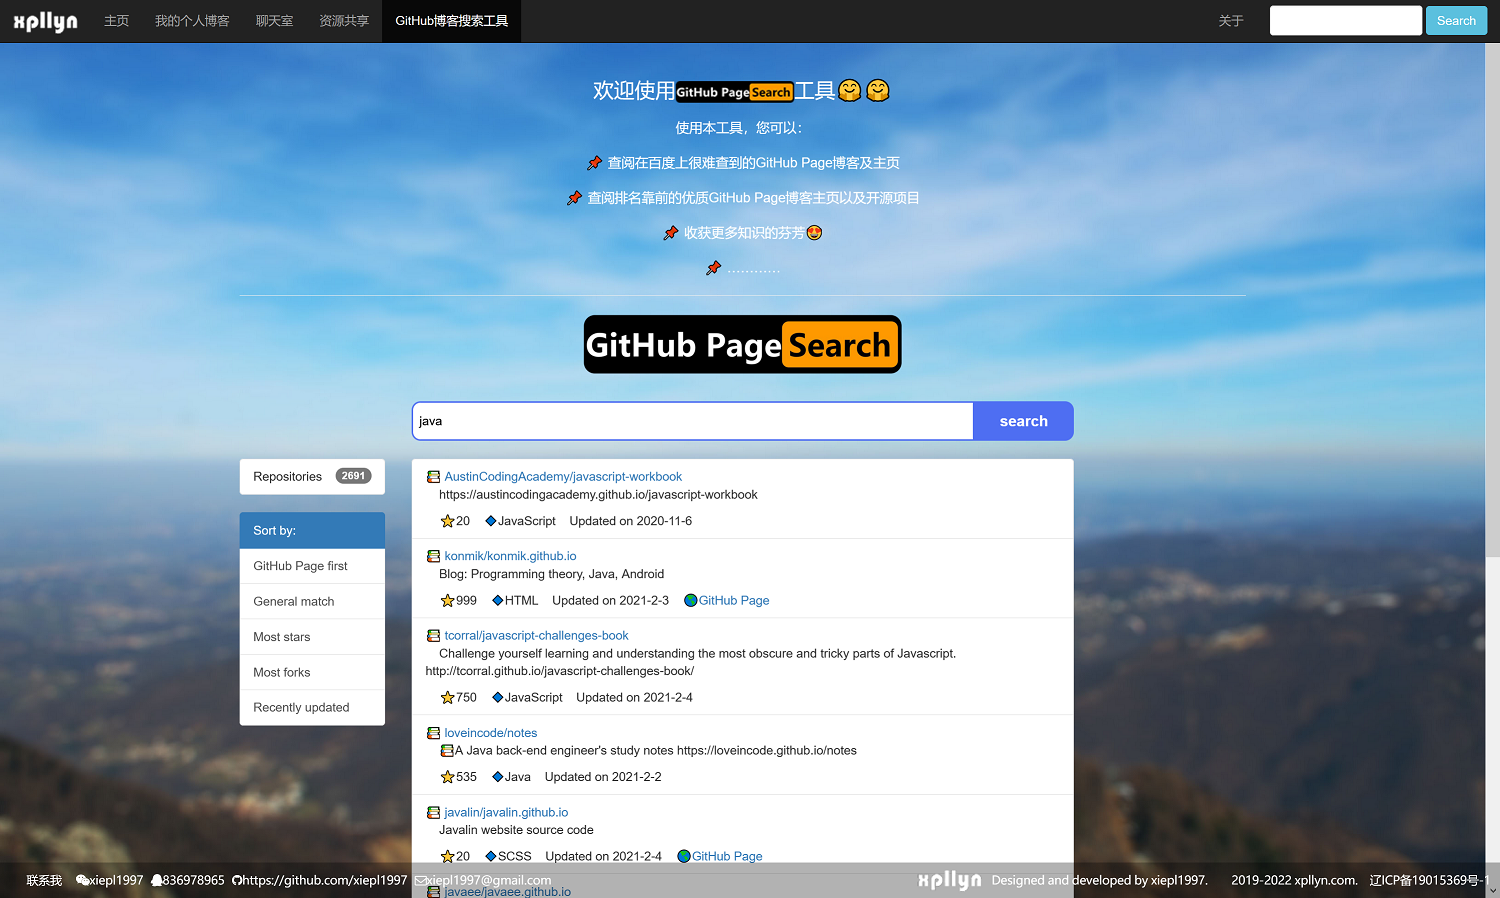
Task: Open GitHub Page link for konmik
Action: pyautogui.click(x=734, y=600)
